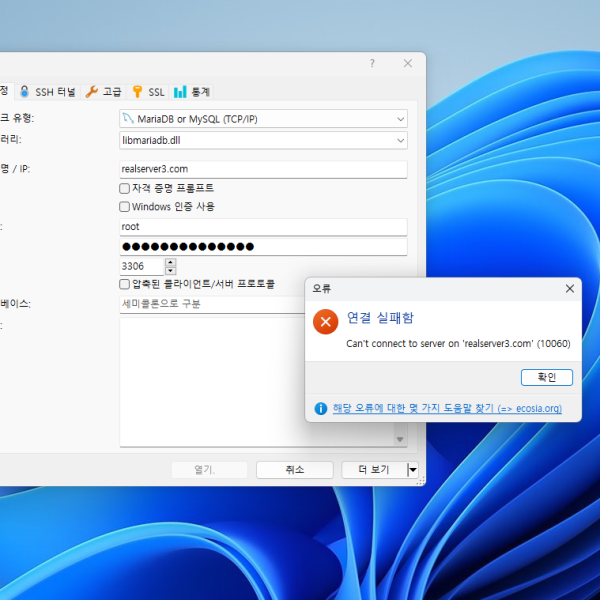Viewport: 600px width, 600px height.
Task: Open the SSH 터널 tab
Action: (x=48, y=92)
